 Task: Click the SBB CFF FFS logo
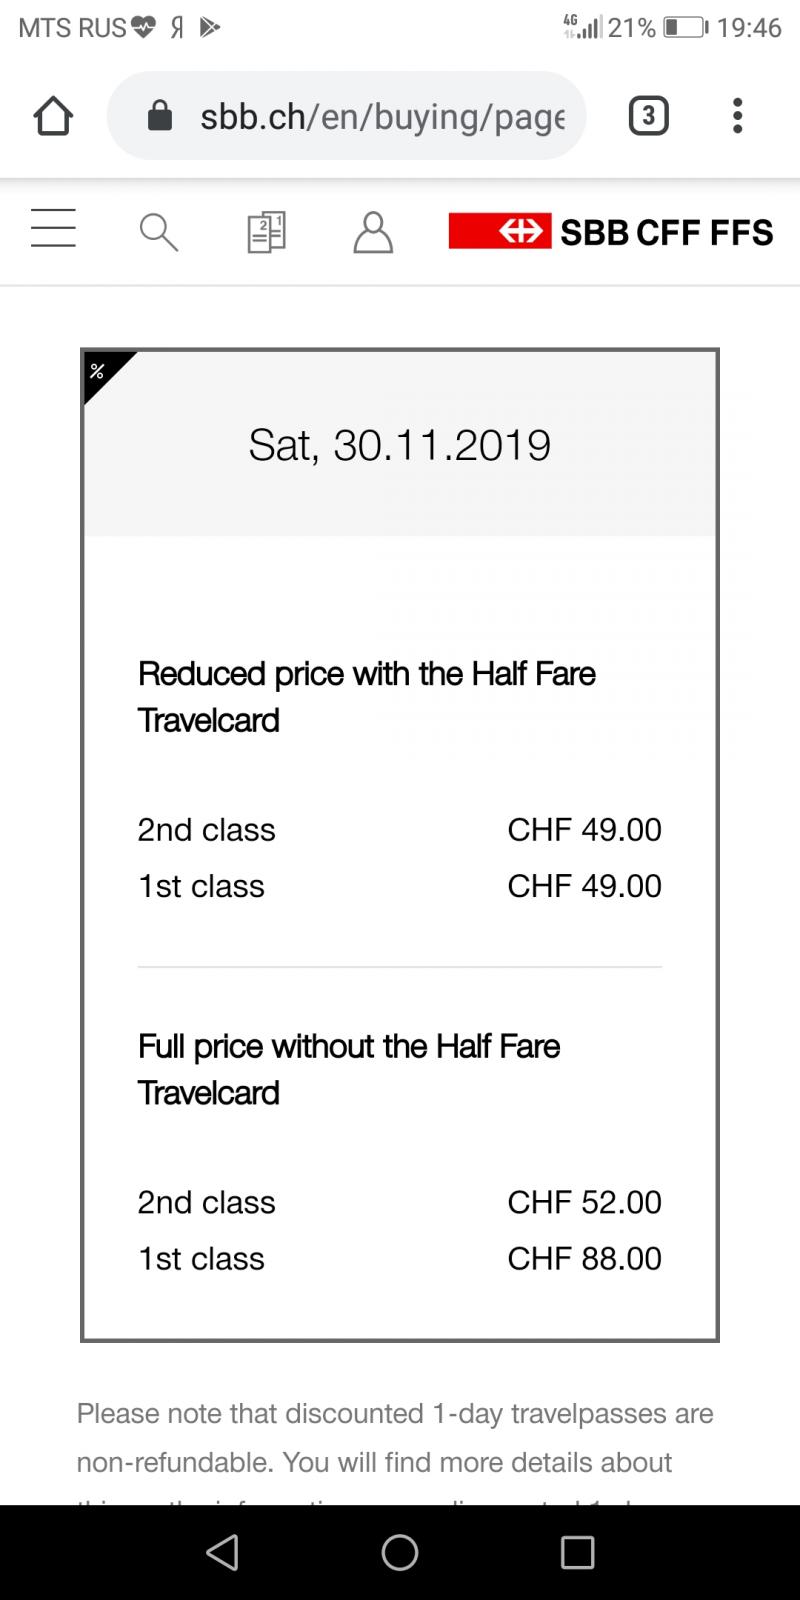click(610, 232)
